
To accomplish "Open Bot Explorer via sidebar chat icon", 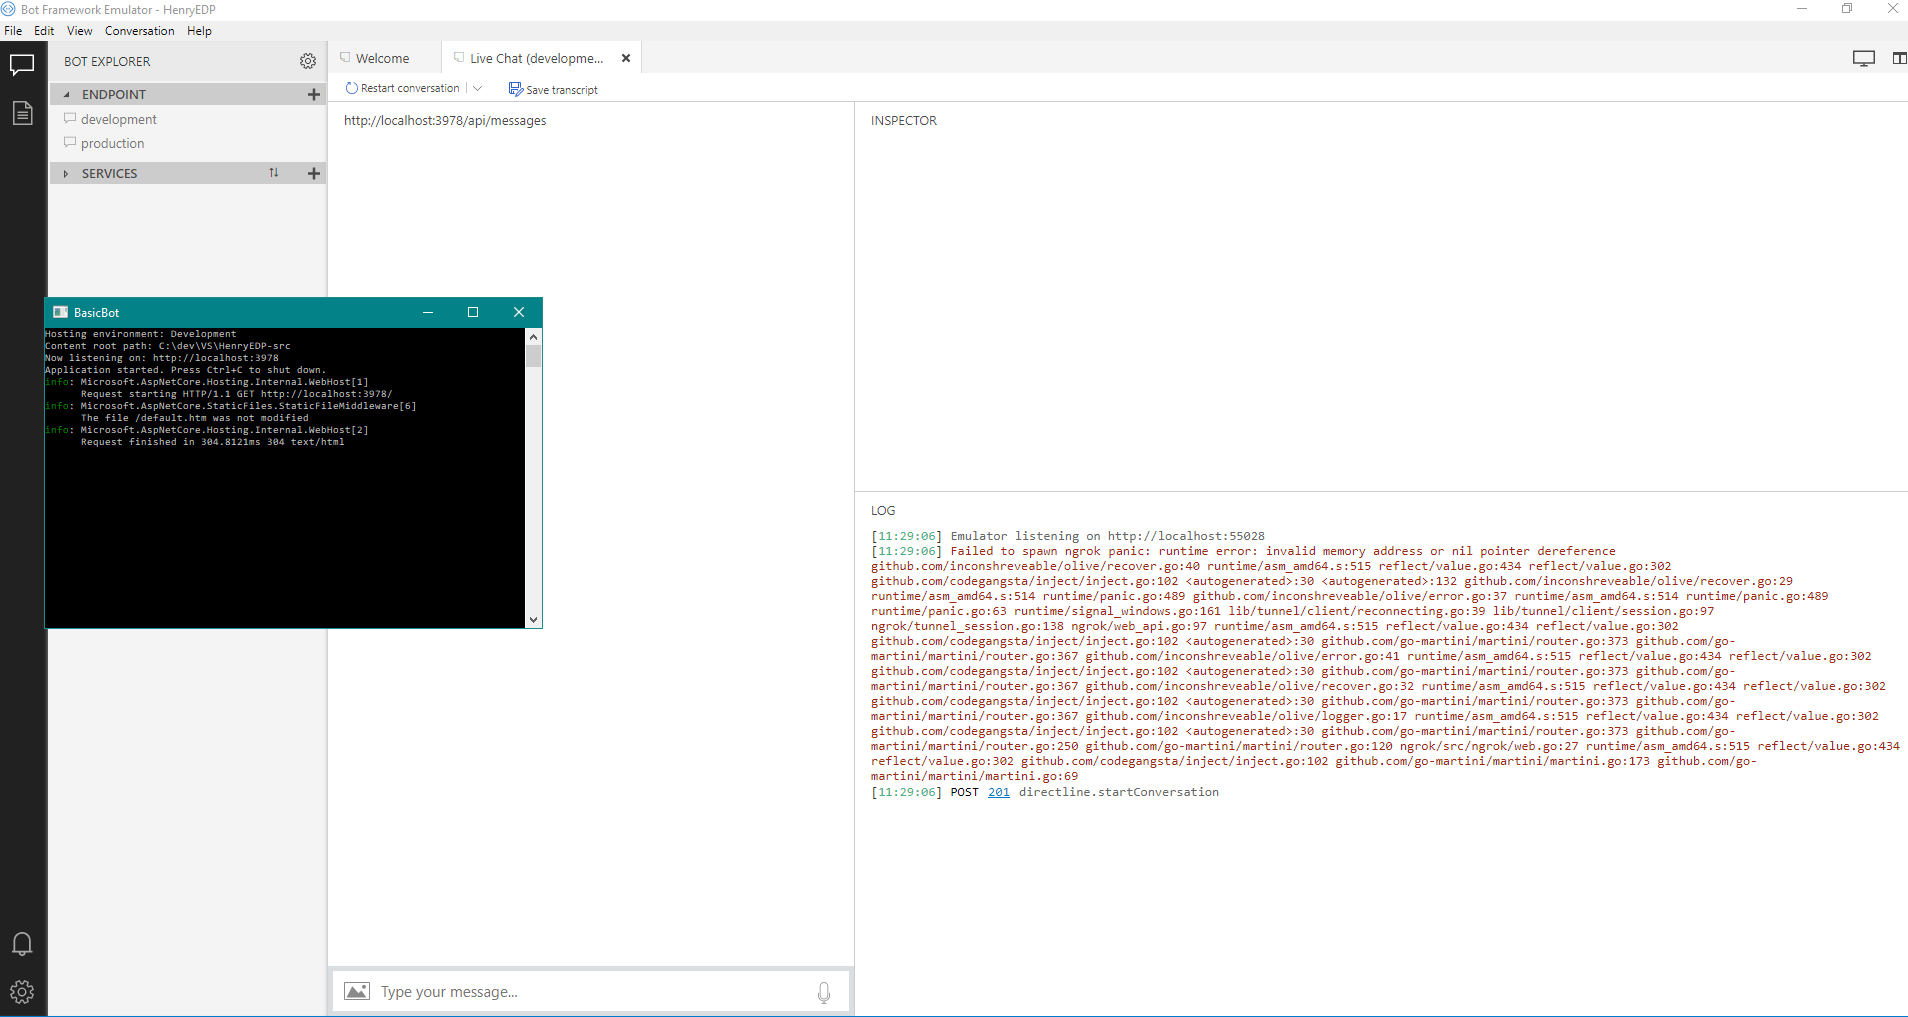I will pyautogui.click(x=22, y=64).
